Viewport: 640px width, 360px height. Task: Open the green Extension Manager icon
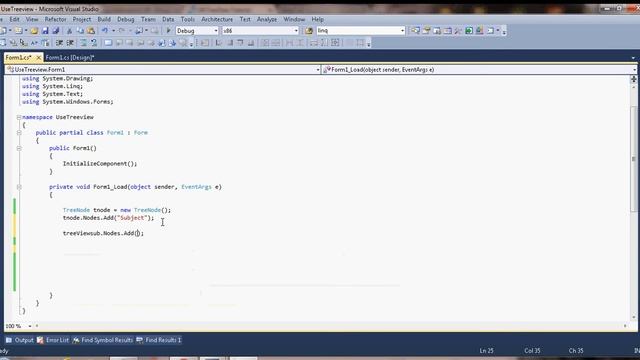point(469,31)
